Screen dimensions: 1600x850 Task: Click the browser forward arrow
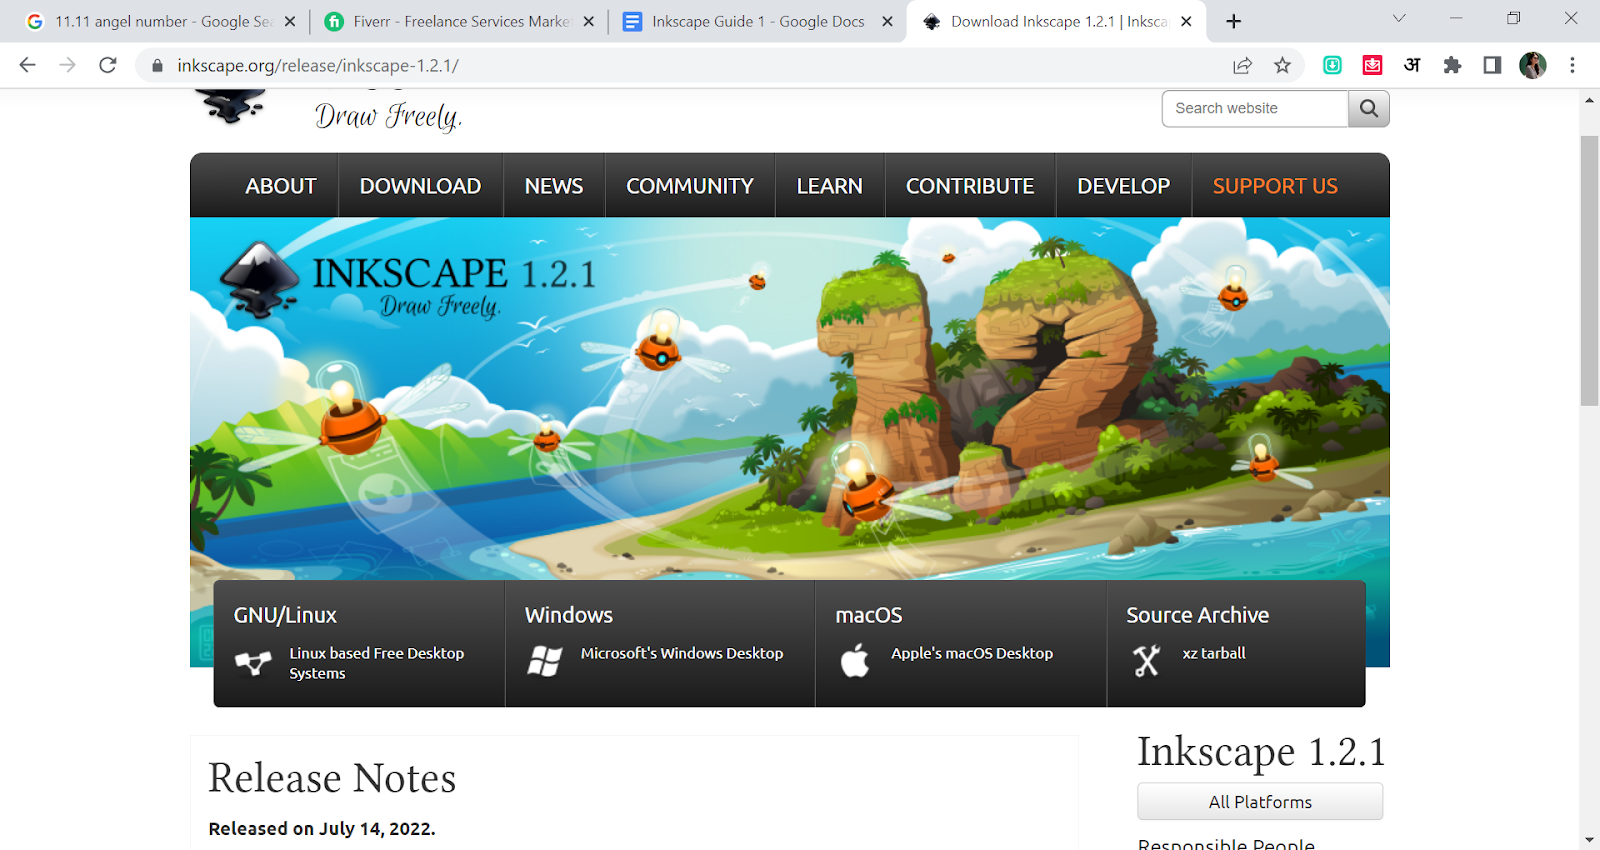pyautogui.click(x=67, y=65)
